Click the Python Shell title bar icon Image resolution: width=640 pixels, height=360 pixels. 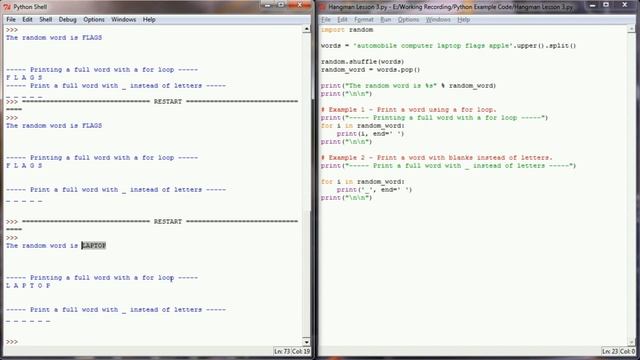[x=7, y=7]
